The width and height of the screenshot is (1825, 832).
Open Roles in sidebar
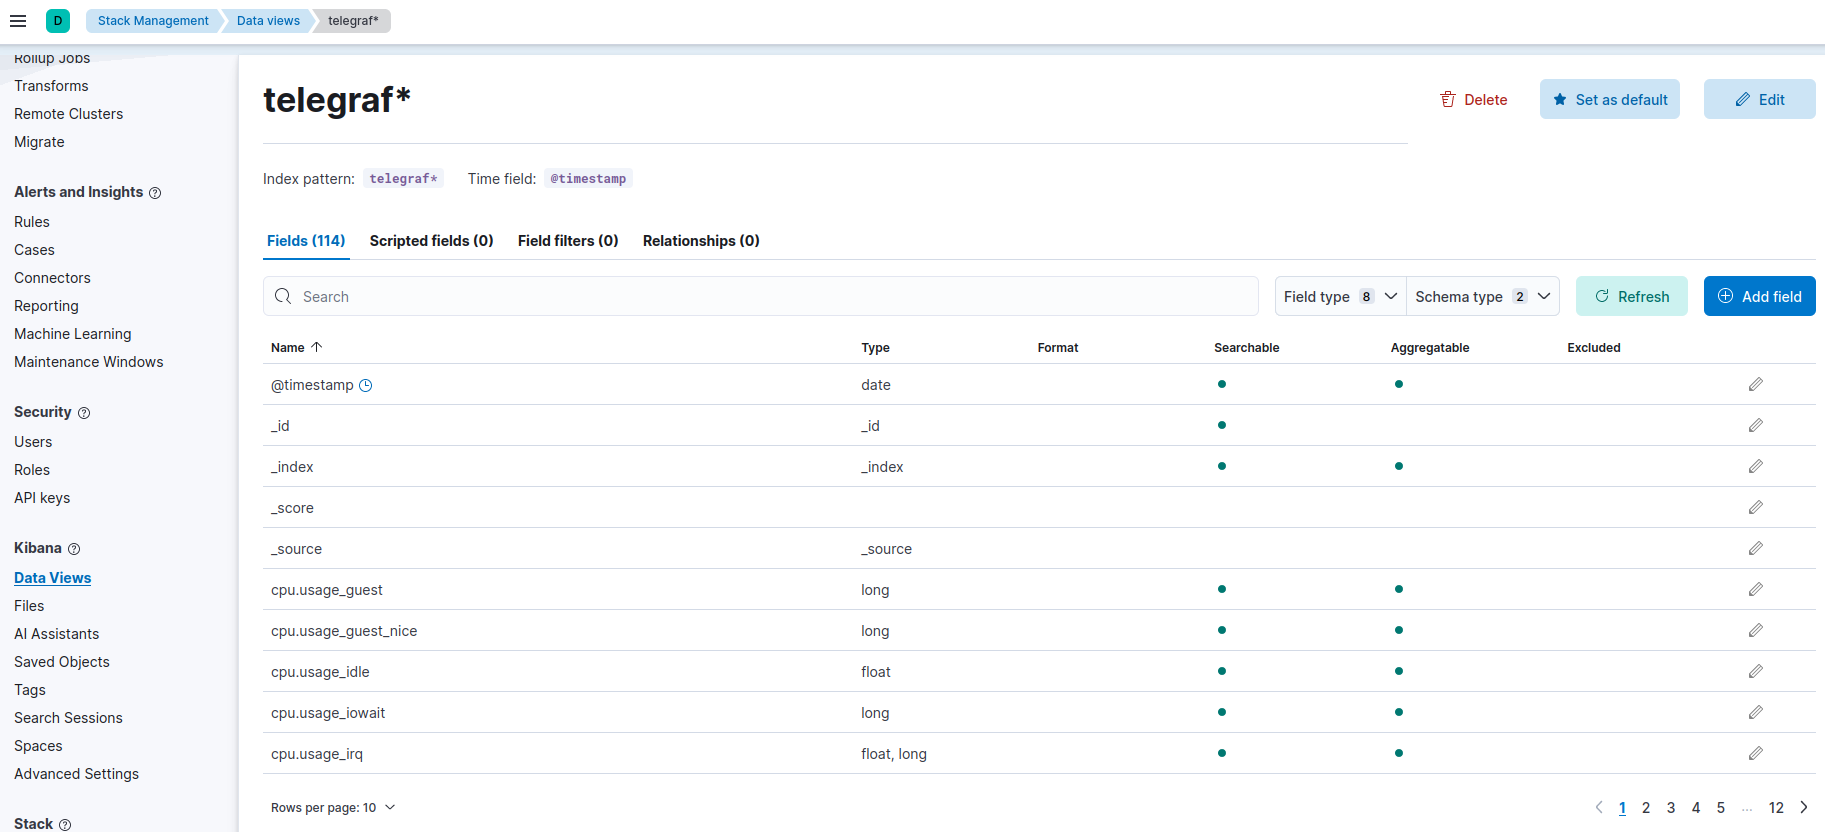(x=32, y=470)
